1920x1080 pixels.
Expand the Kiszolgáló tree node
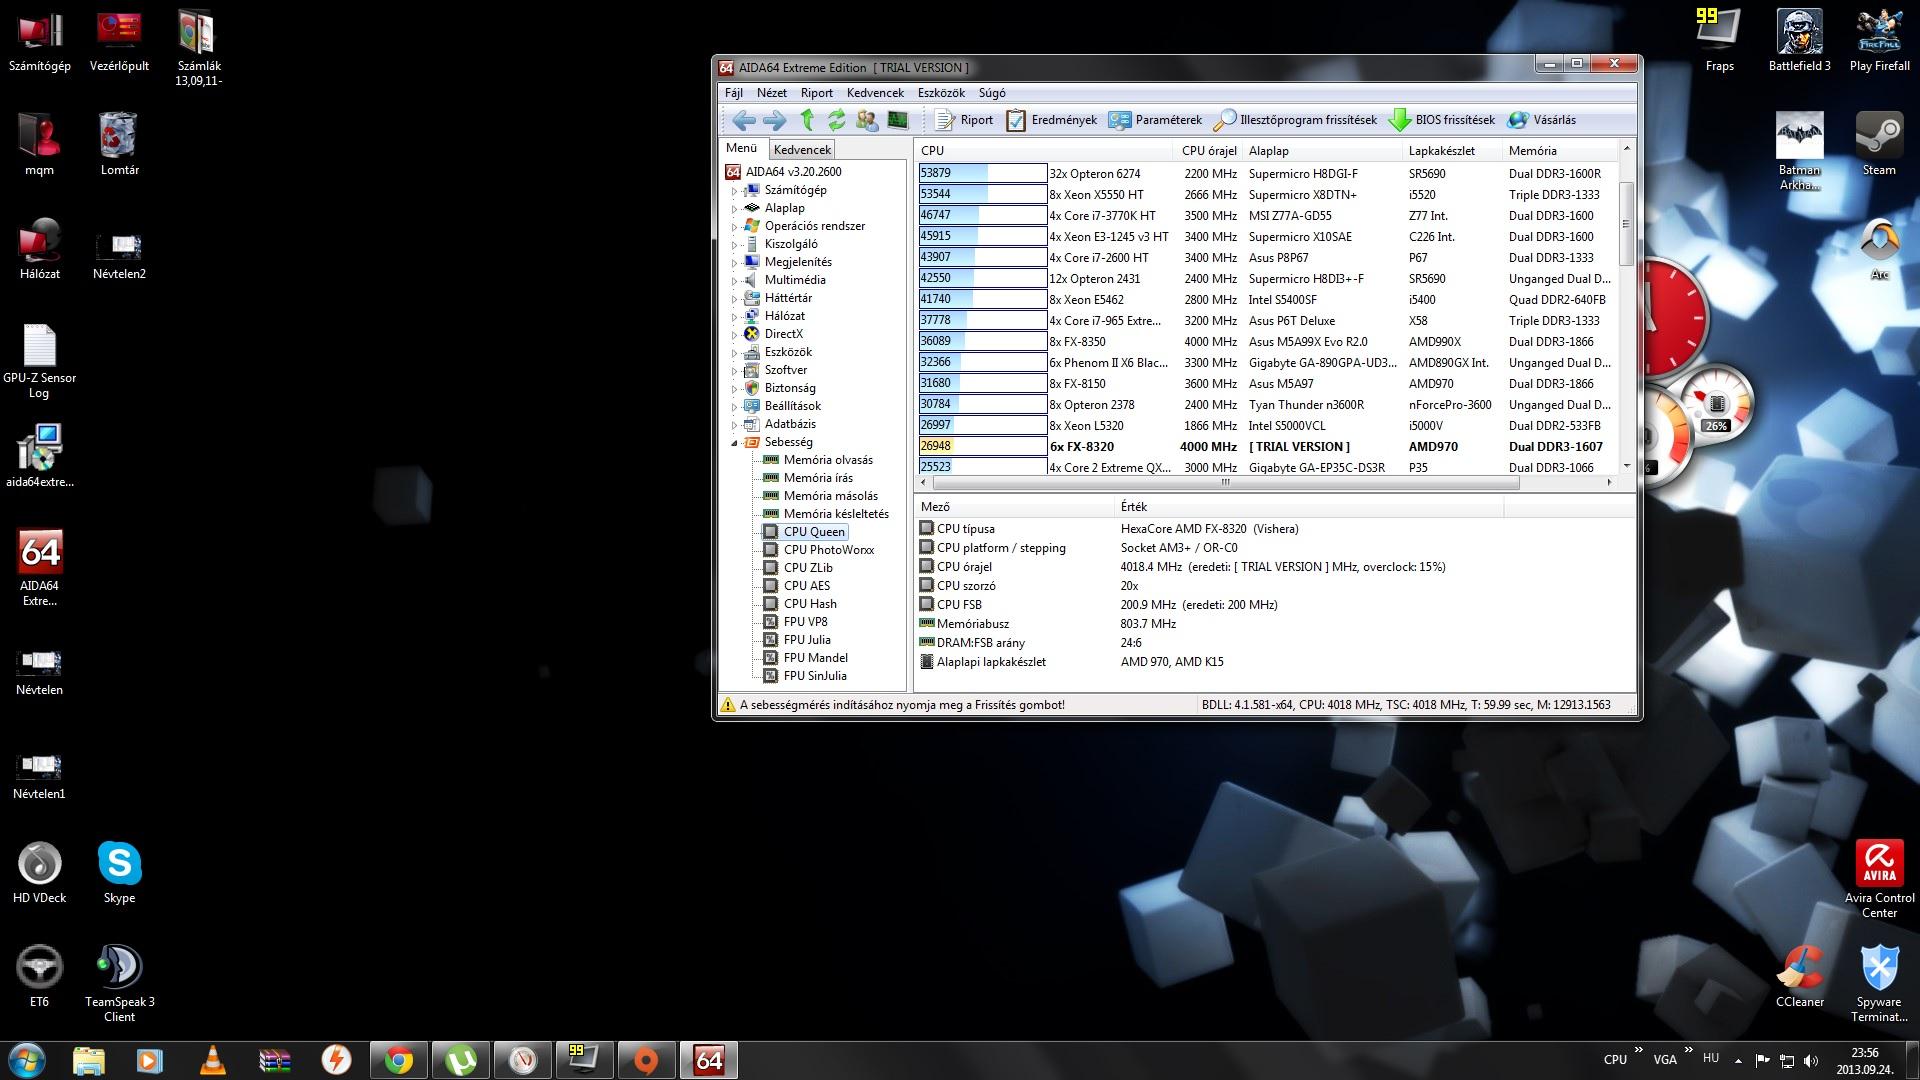(x=734, y=244)
